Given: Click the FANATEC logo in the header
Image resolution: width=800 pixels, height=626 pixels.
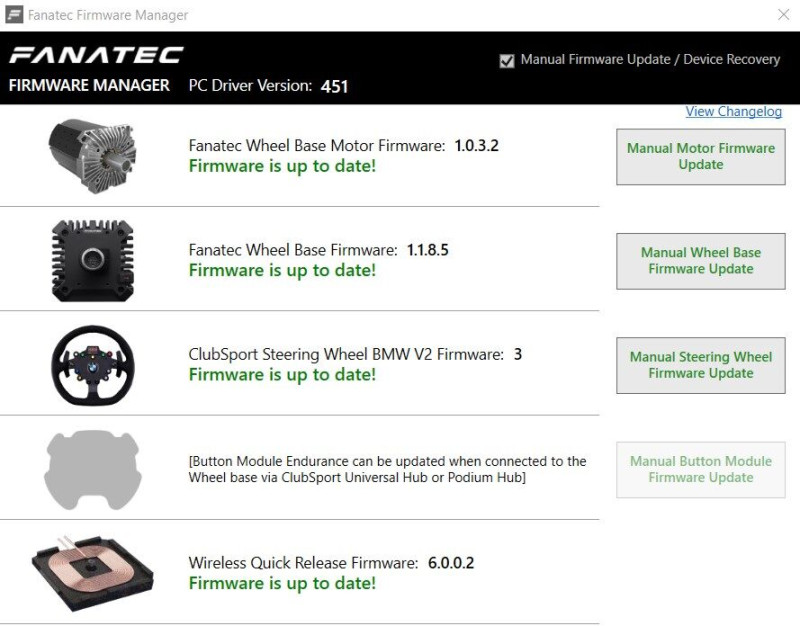Looking at the screenshot, I should 96,55.
